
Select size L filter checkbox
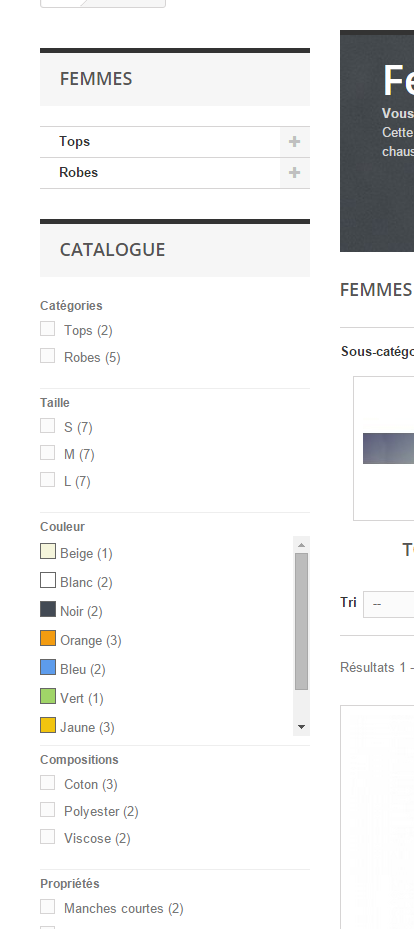(48, 480)
